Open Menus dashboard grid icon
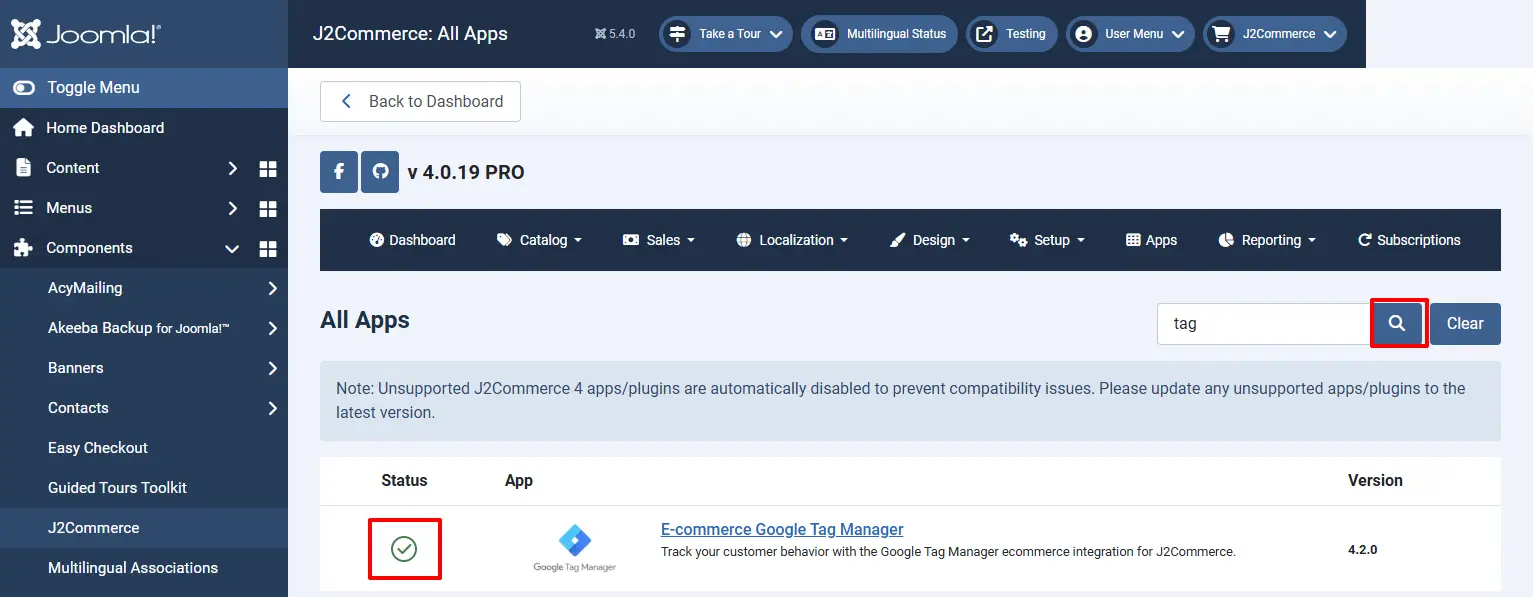Viewport: 1533px width, 597px height. (x=268, y=208)
